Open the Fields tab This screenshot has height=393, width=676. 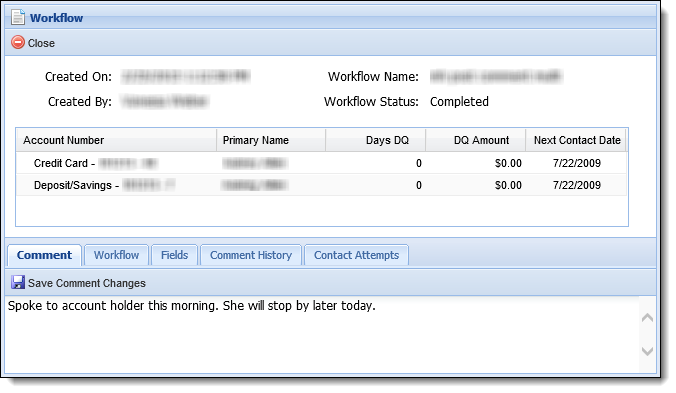click(175, 255)
